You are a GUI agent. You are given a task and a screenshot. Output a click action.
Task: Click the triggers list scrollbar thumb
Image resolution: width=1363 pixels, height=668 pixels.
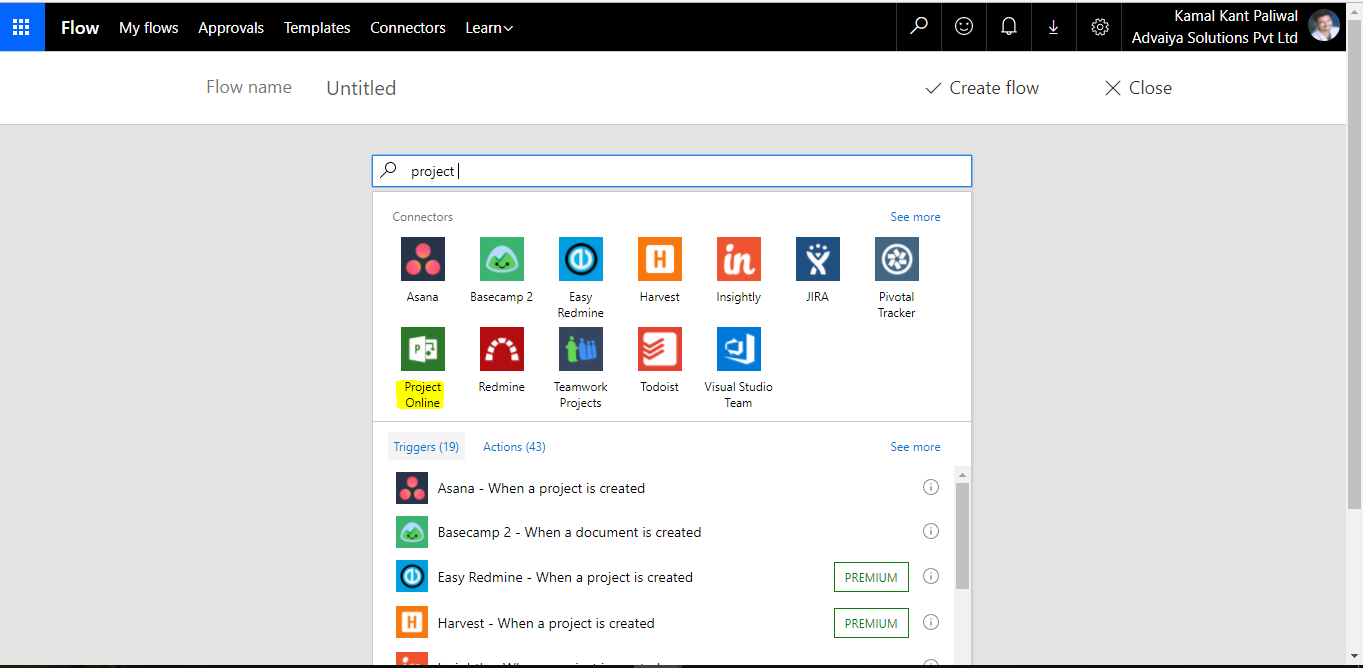pyautogui.click(x=962, y=536)
